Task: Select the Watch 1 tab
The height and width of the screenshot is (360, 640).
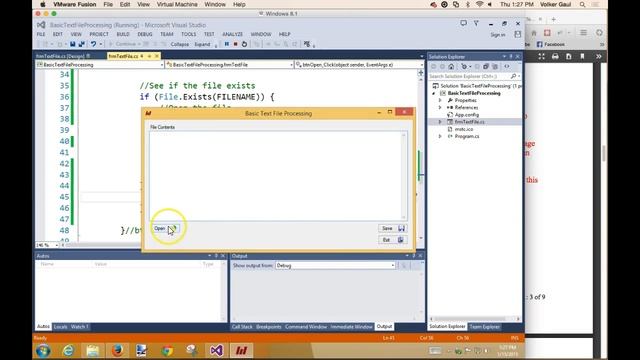Action: (x=80, y=327)
